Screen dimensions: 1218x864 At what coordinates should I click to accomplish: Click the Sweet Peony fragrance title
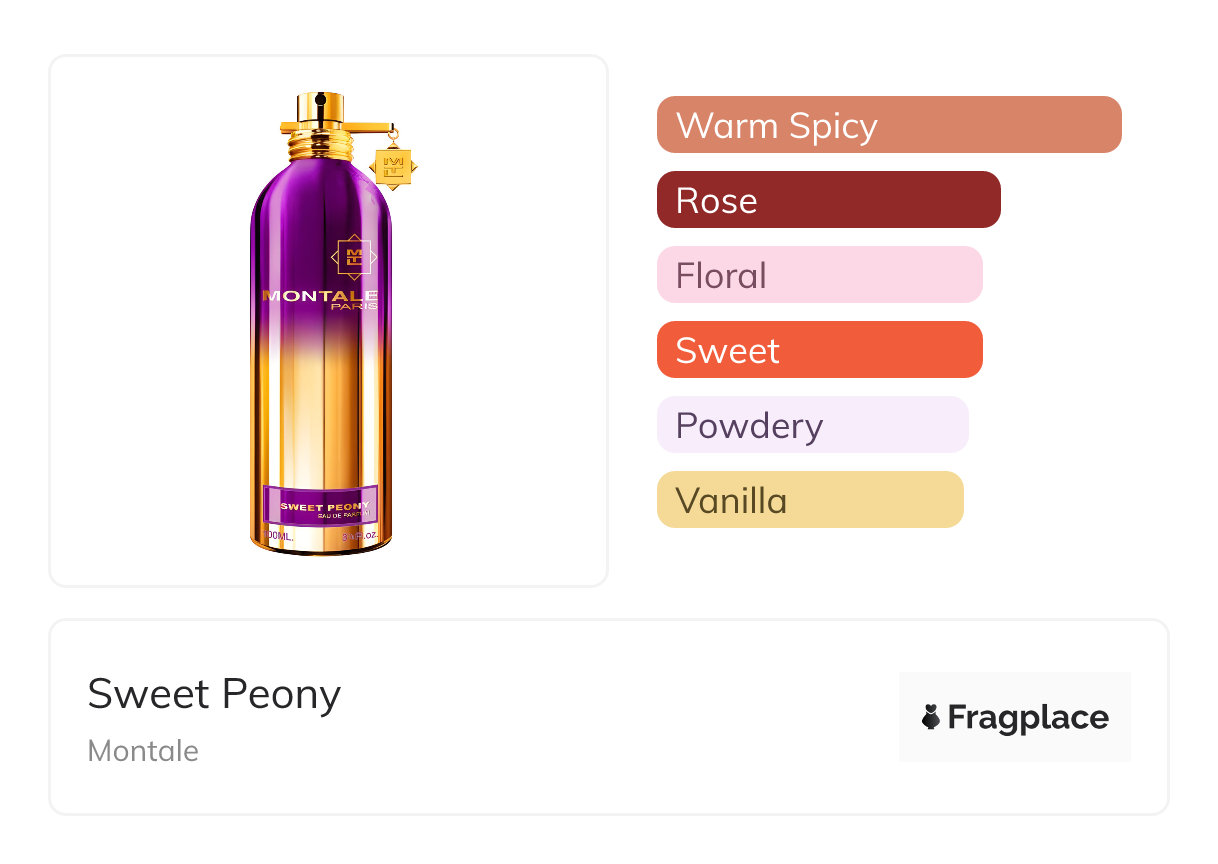214,694
